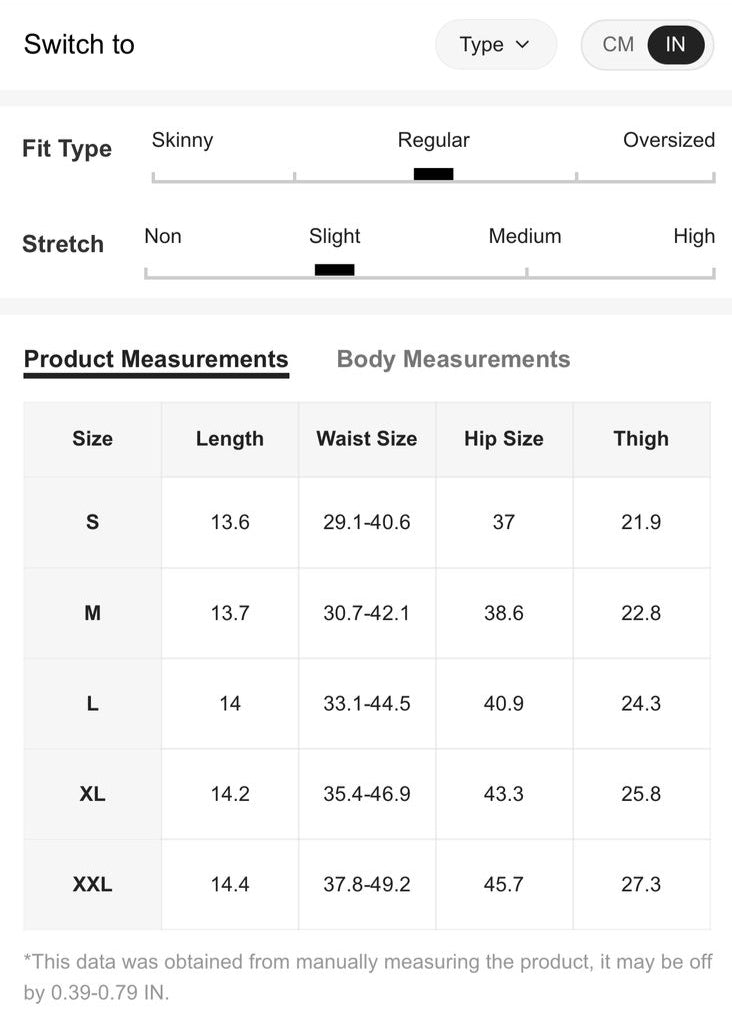Click the Waist Size column header
Viewport: 732px width, 1031px height.
[366, 439]
